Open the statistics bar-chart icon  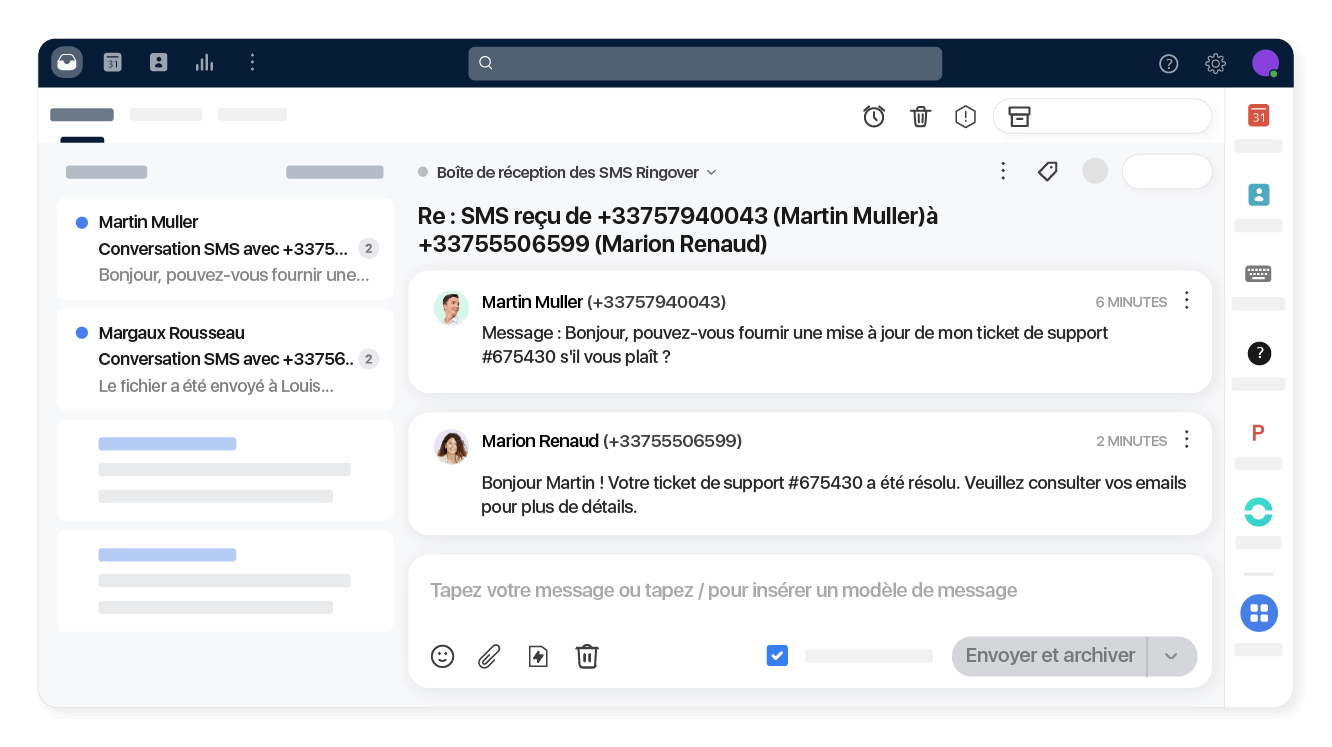[204, 62]
